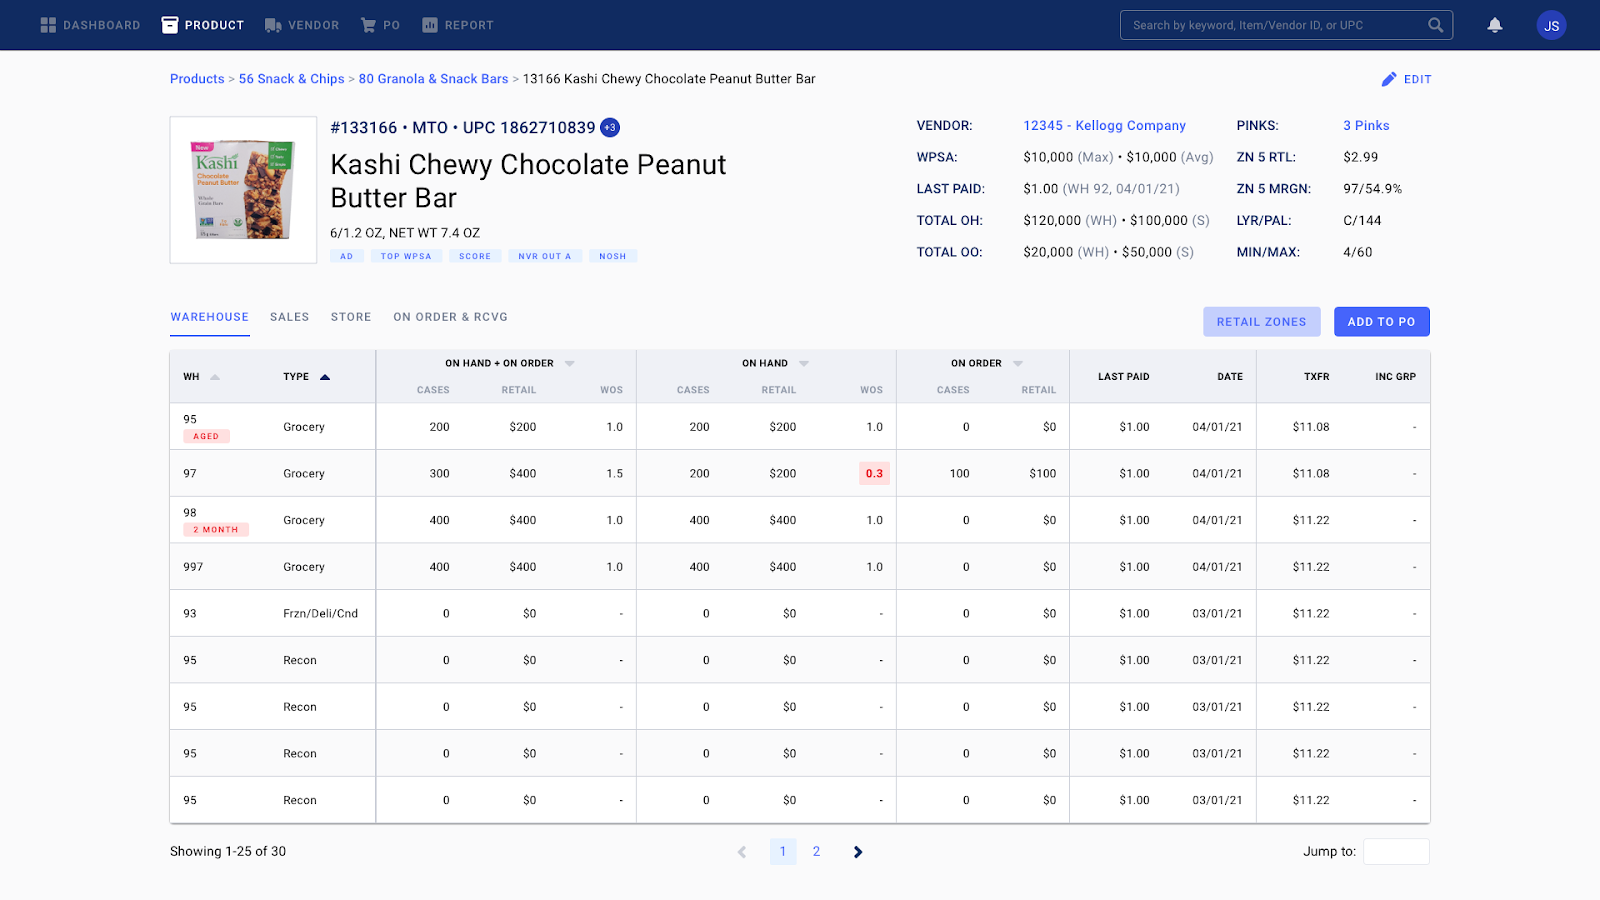Click the Jump to page field
The width and height of the screenshot is (1600, 900).
[x=1396, y=852]
